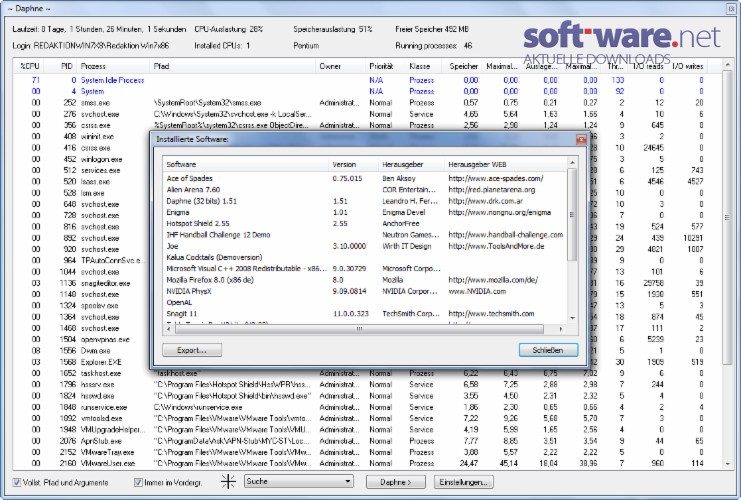Click http://www.ace-spades.com/ URL text
The height and width of the screenshot is (500, 741).
[496, 178]
